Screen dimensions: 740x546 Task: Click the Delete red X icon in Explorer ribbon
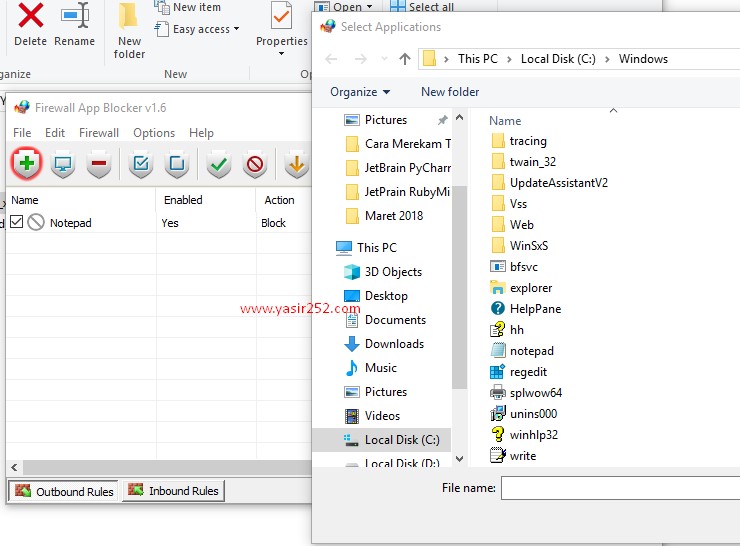coord(31,16)
